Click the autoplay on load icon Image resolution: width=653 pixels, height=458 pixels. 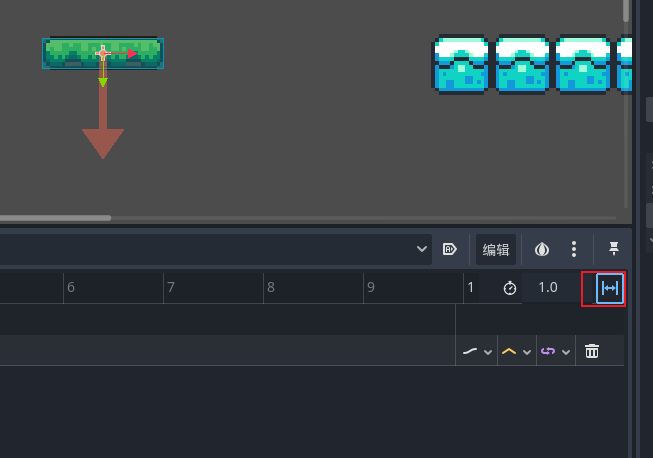(450, 249)
